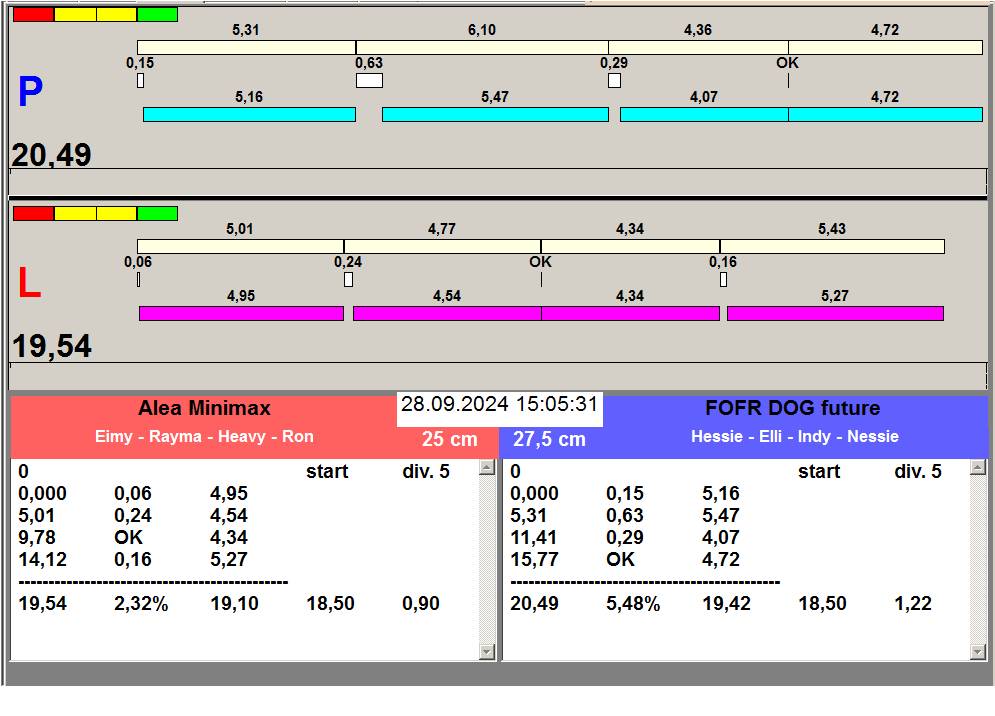Click the 25 cm jump height label
Viewport: 995px width, 716px height.
click(x=449, y=440)
